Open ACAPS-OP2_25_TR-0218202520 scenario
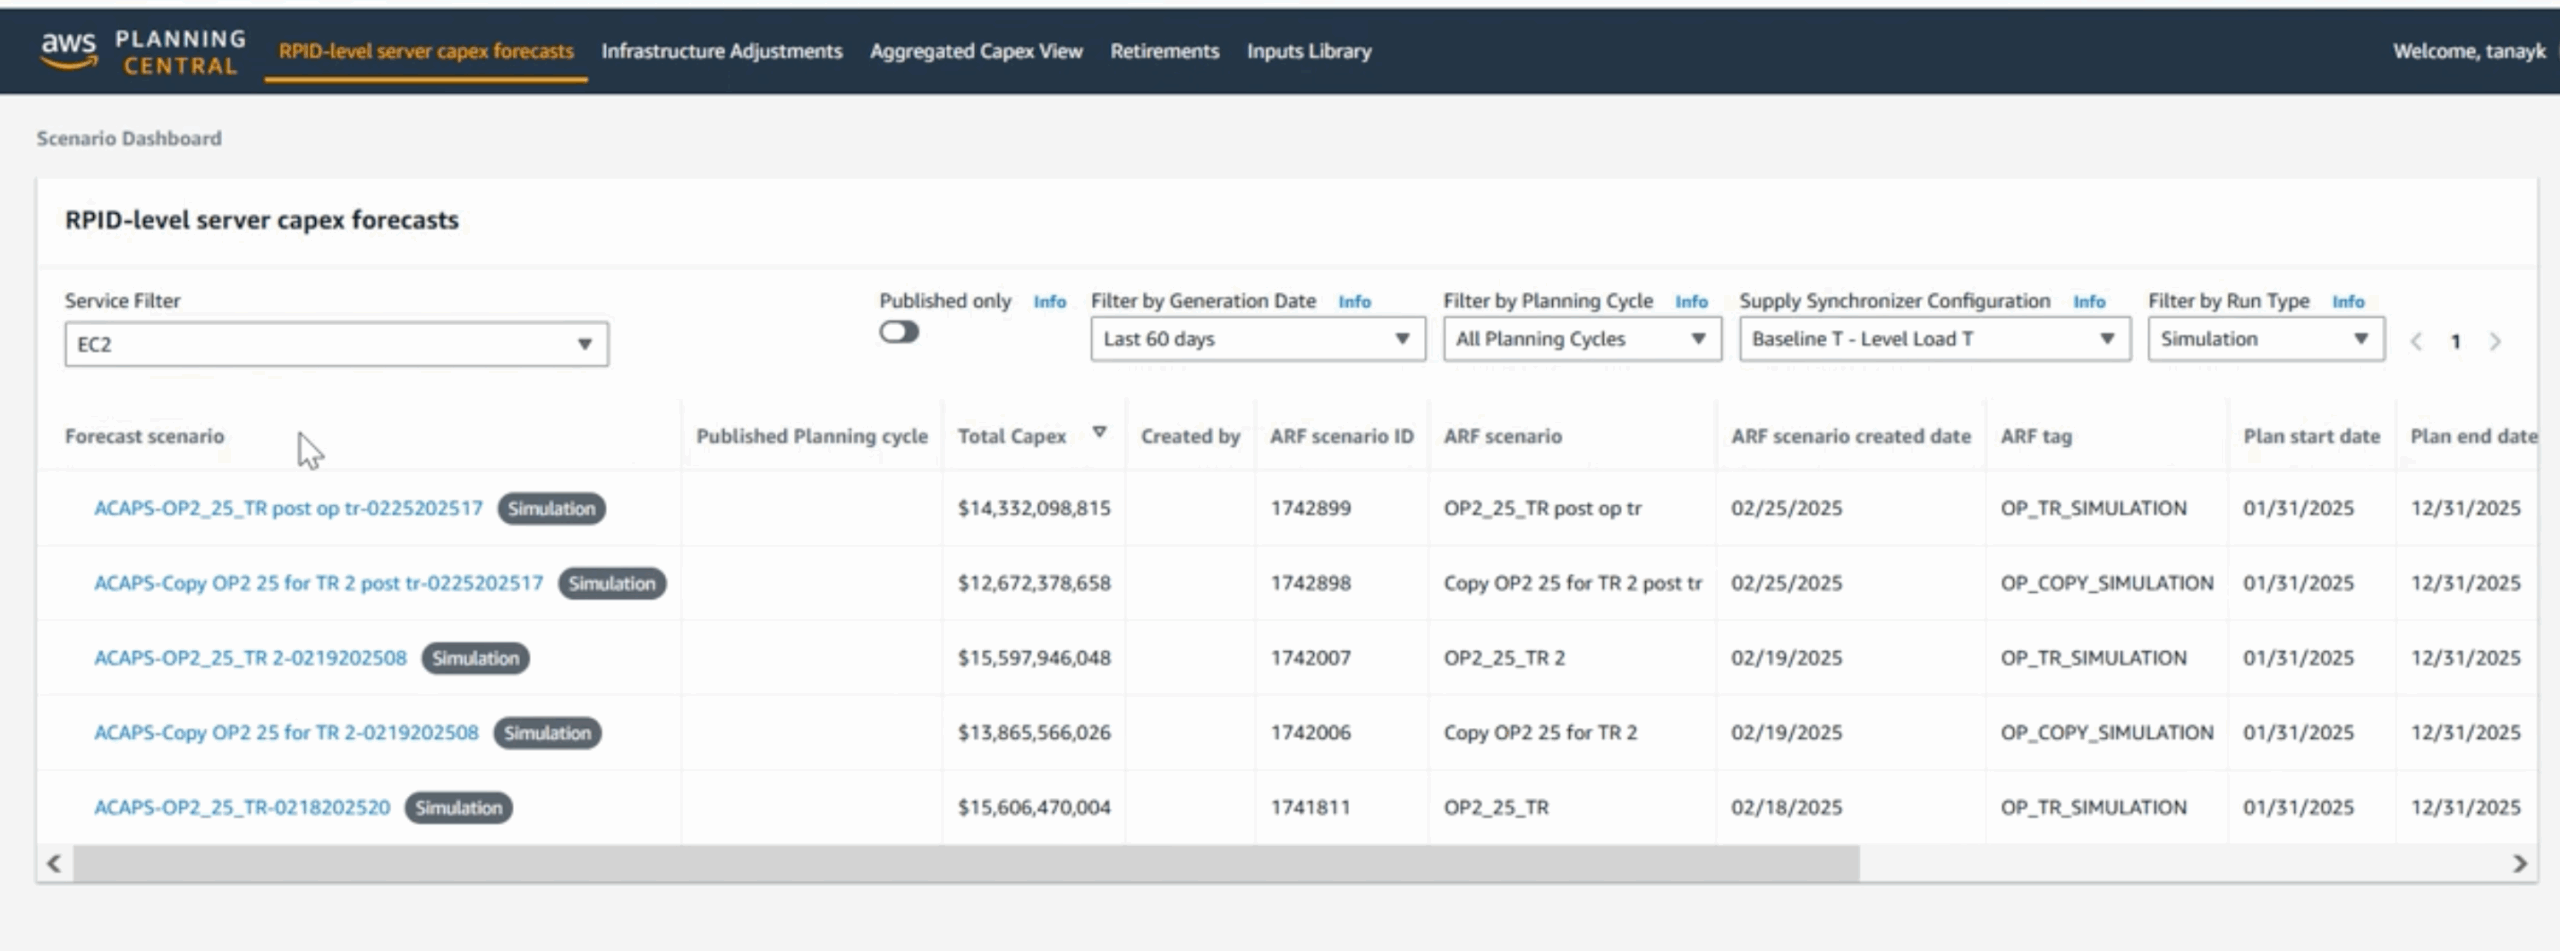The height and width of the screenshot is (951, 2560). point(242,808)
